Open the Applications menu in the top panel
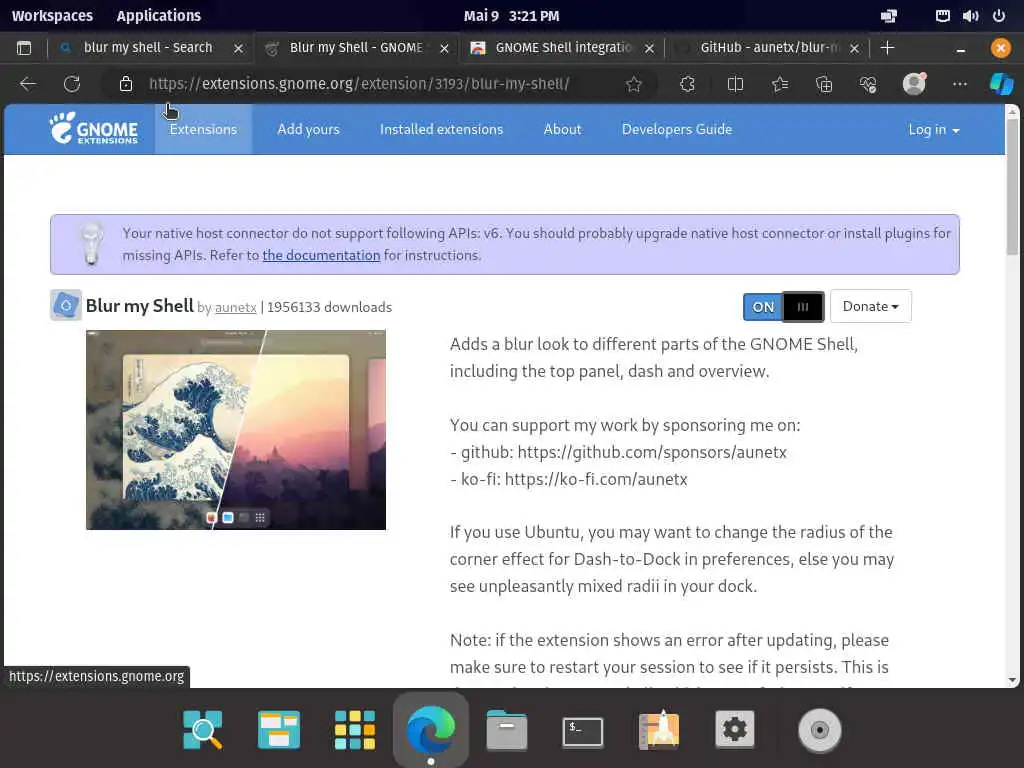Viewport: 1024px width, 768px height. click(x=159, y=16)
